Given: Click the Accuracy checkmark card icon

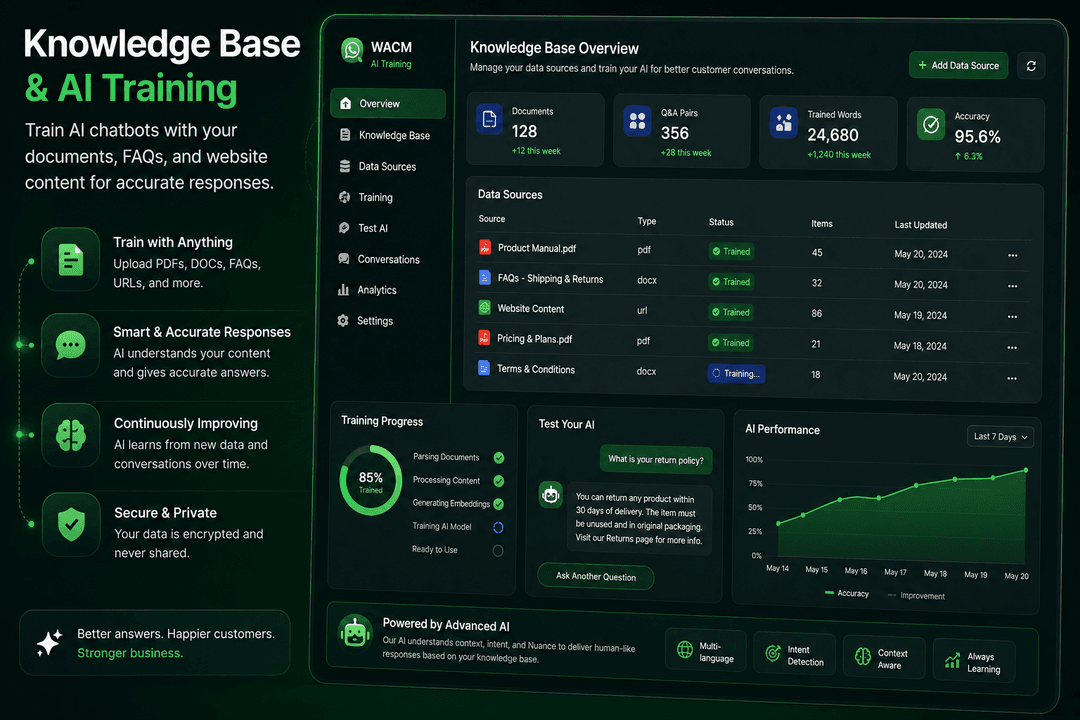Looking at the screenshot, I should click(931, 125).
